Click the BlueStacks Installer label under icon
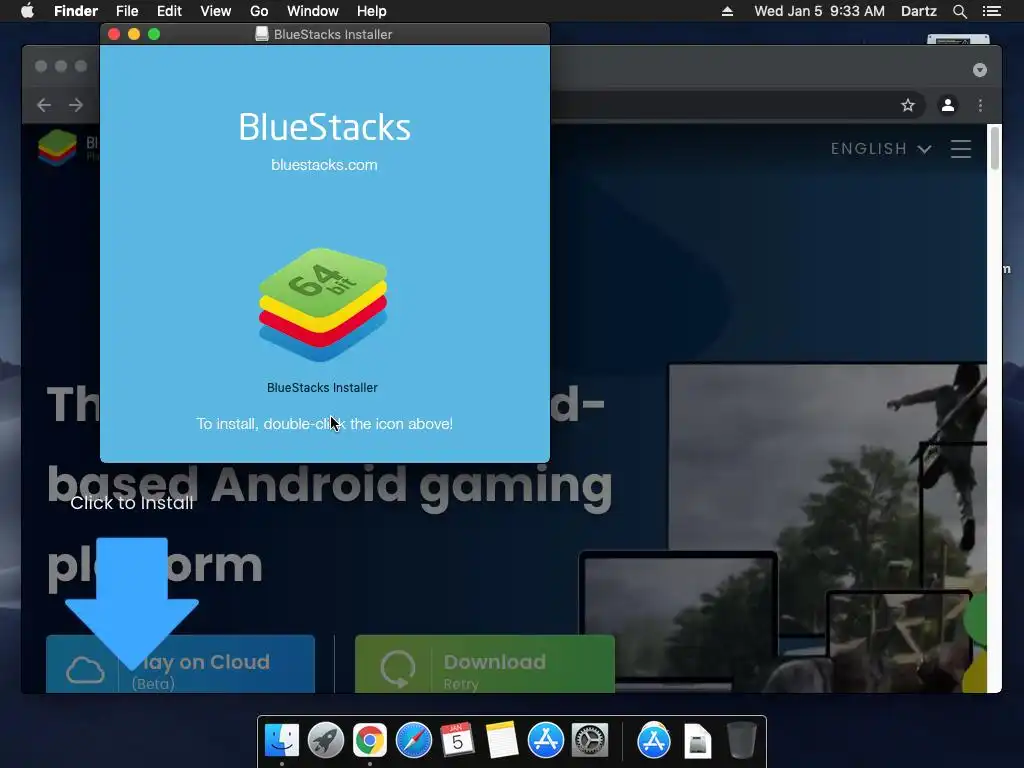The width and height of the screenshot is (1024, 768). [x=322, y=387]
